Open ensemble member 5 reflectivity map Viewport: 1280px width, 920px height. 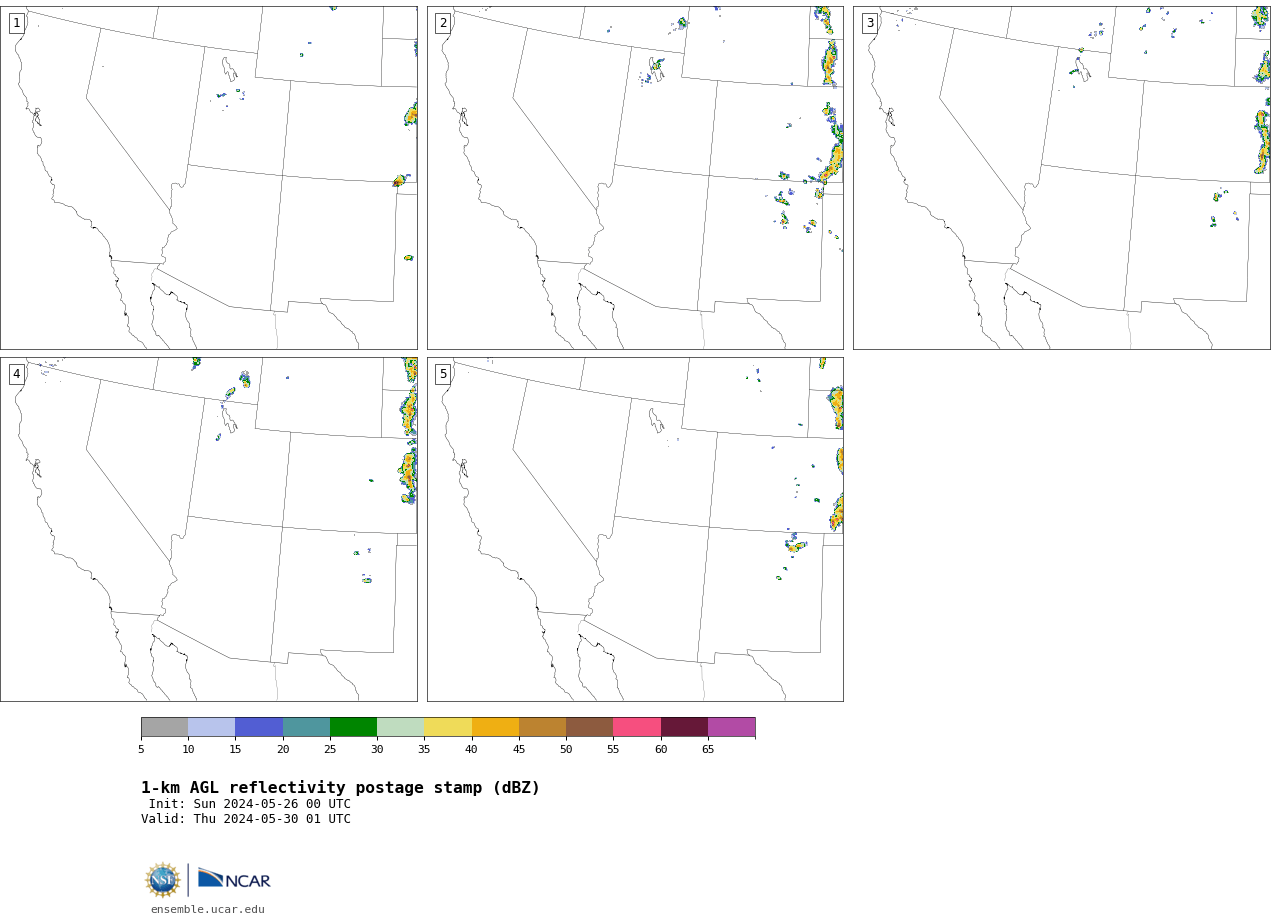coord(635,529)
